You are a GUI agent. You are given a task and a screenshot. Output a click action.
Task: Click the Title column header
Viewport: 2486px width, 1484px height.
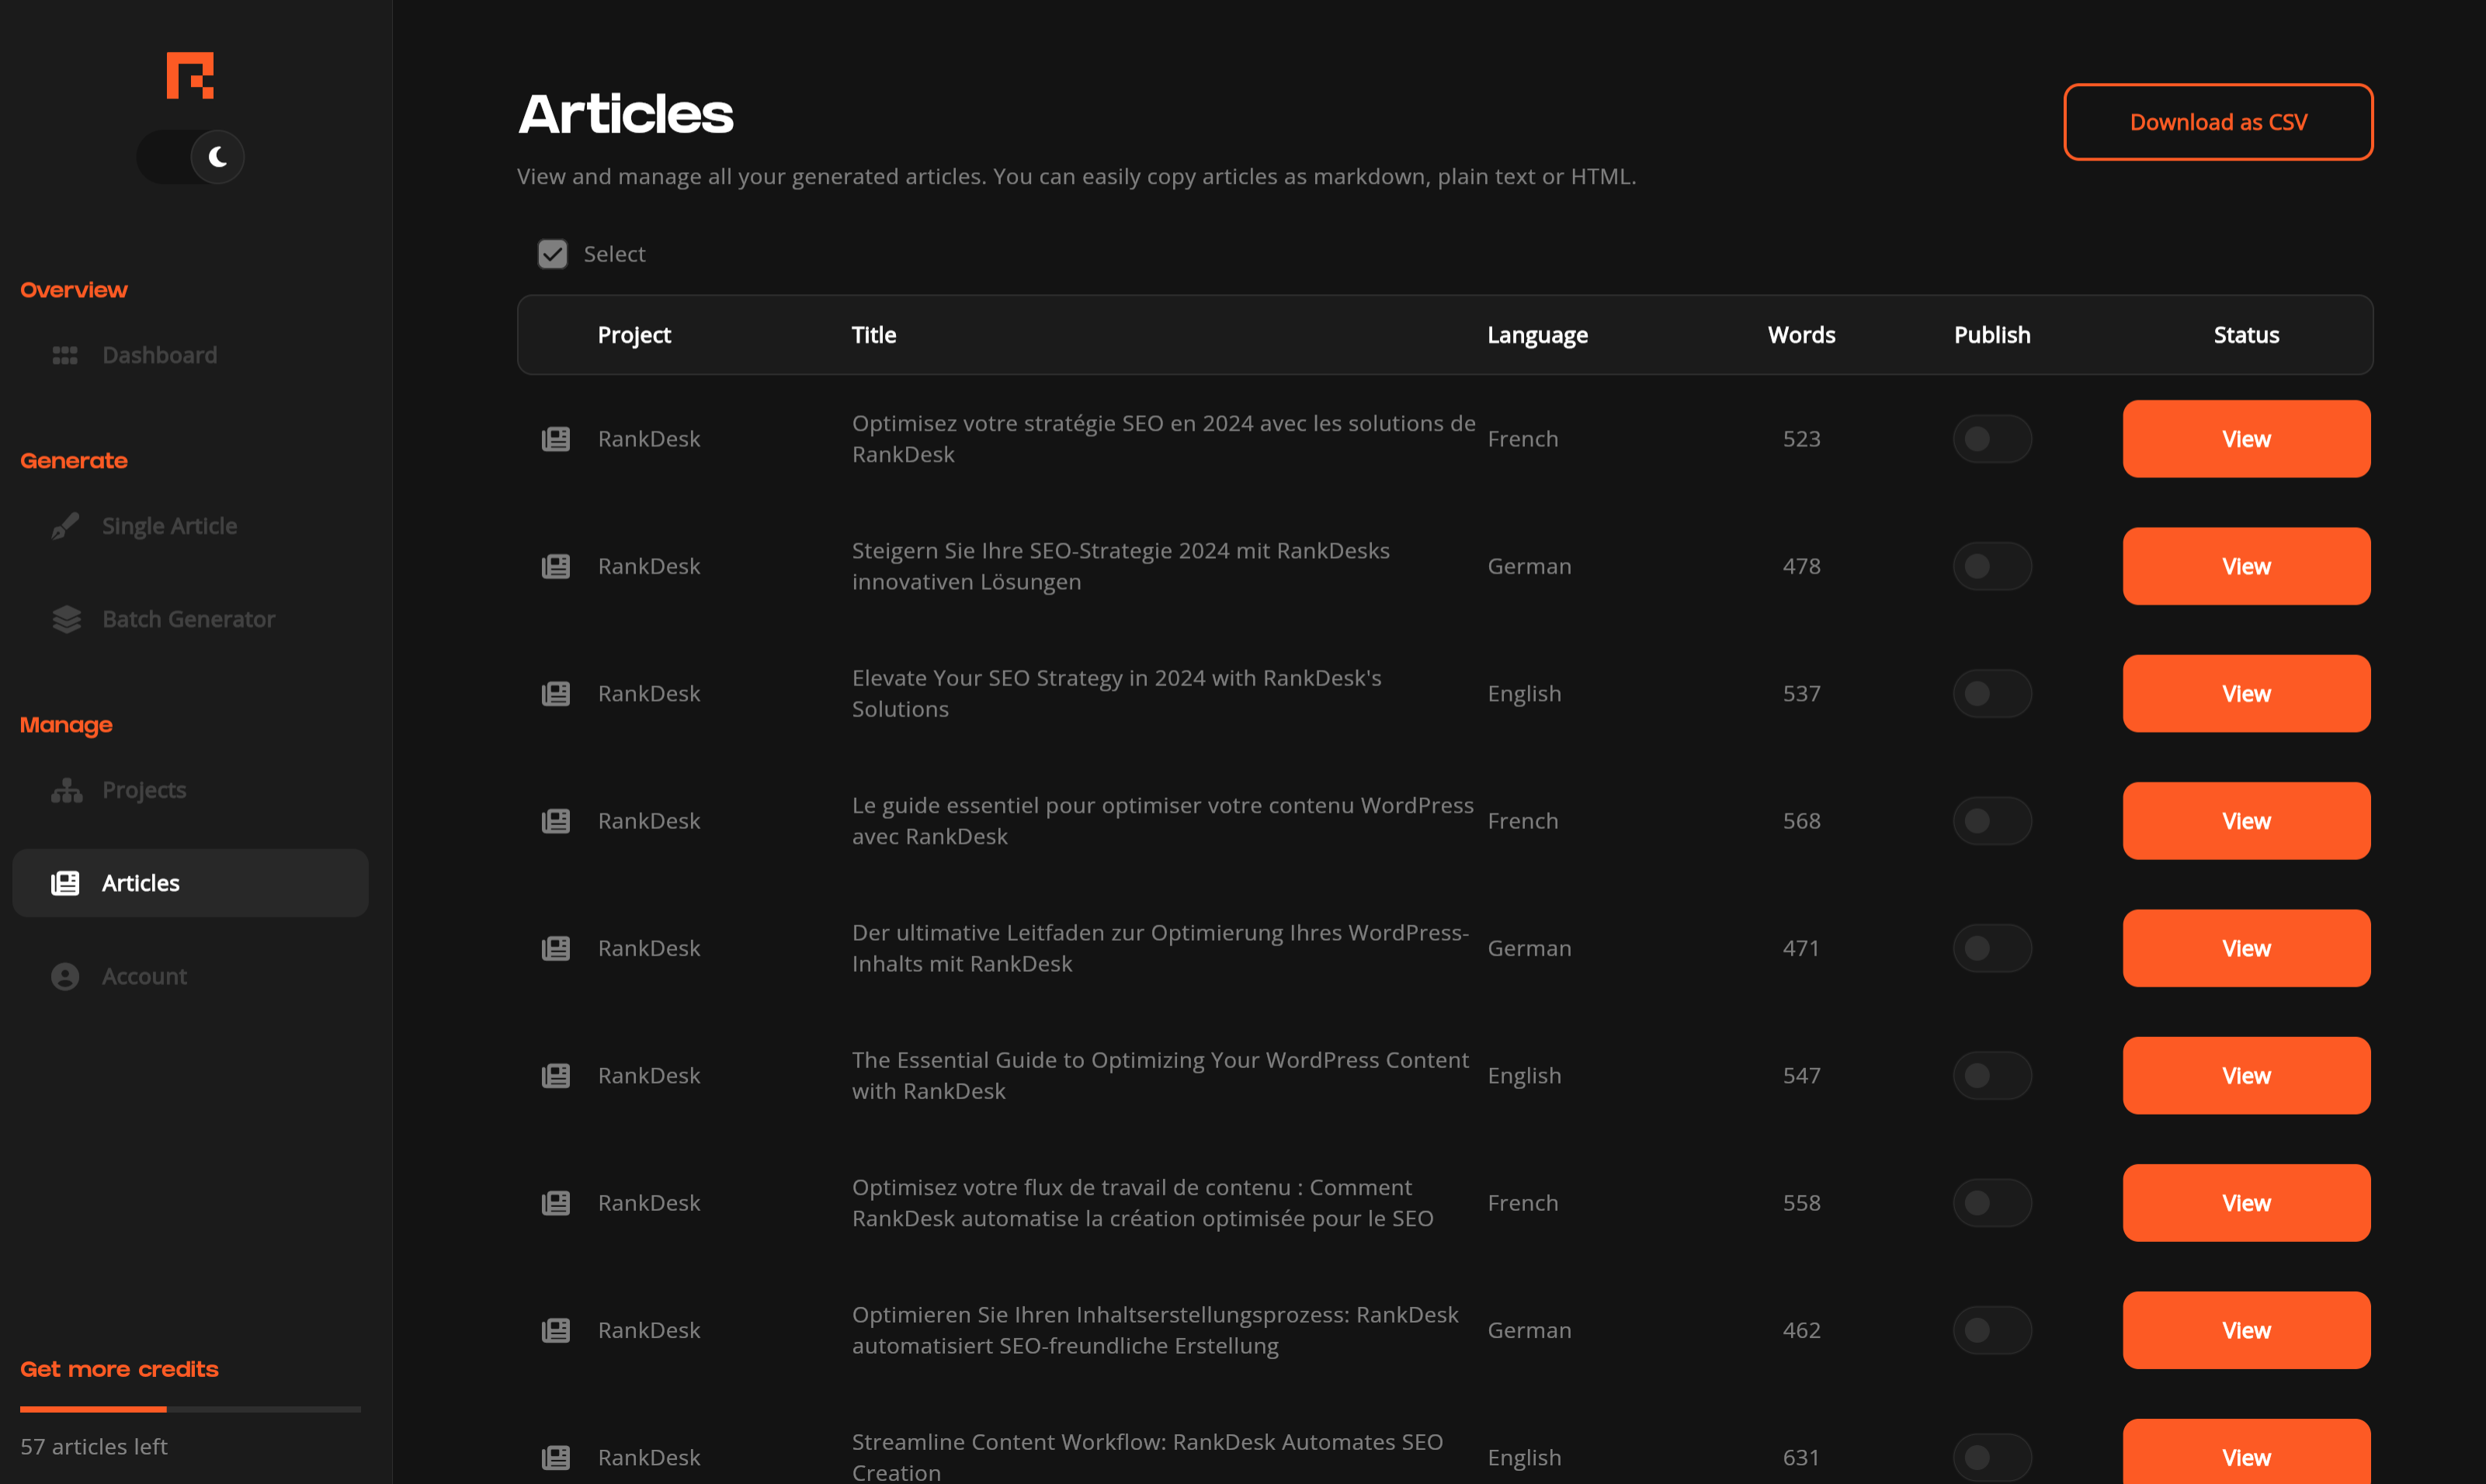coord(873,335)
